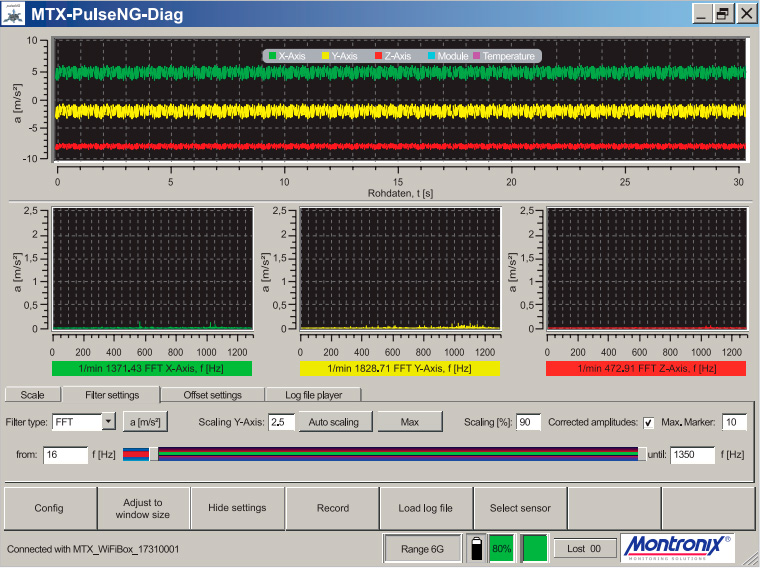Click the green connection status indicator square
This screenshot has height=568, width=760.
click(x=535, y=548)
